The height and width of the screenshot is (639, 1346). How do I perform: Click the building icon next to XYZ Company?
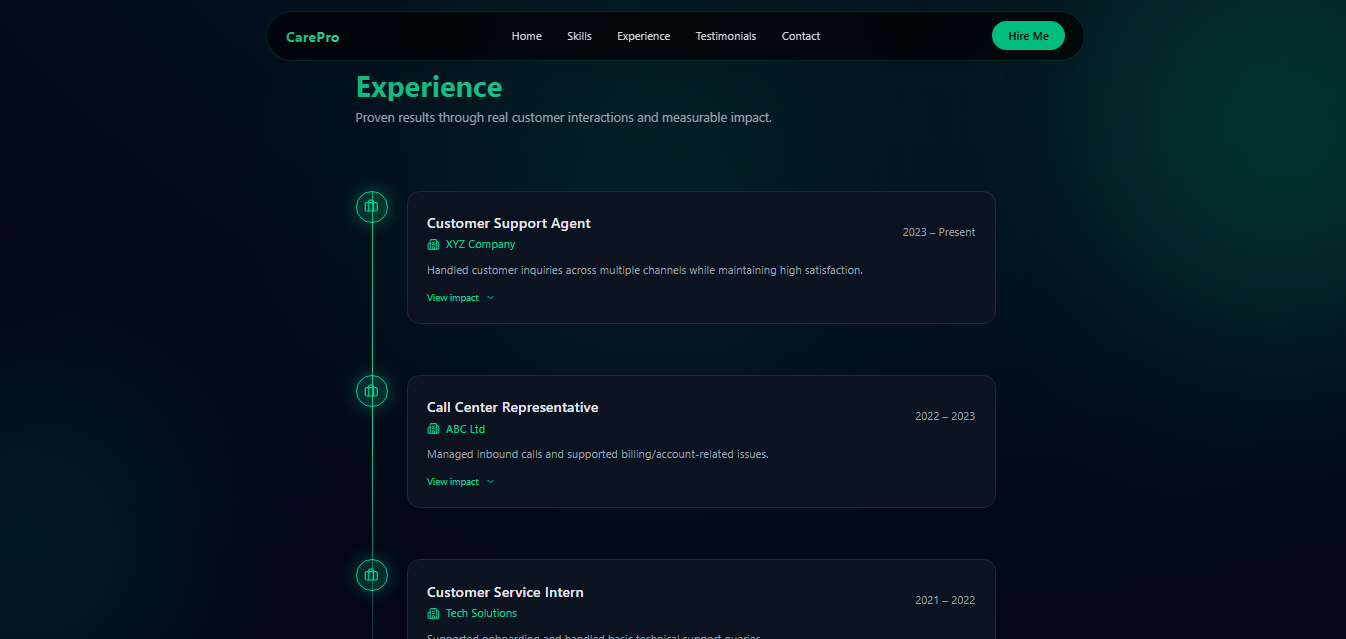tap(433, 245)
